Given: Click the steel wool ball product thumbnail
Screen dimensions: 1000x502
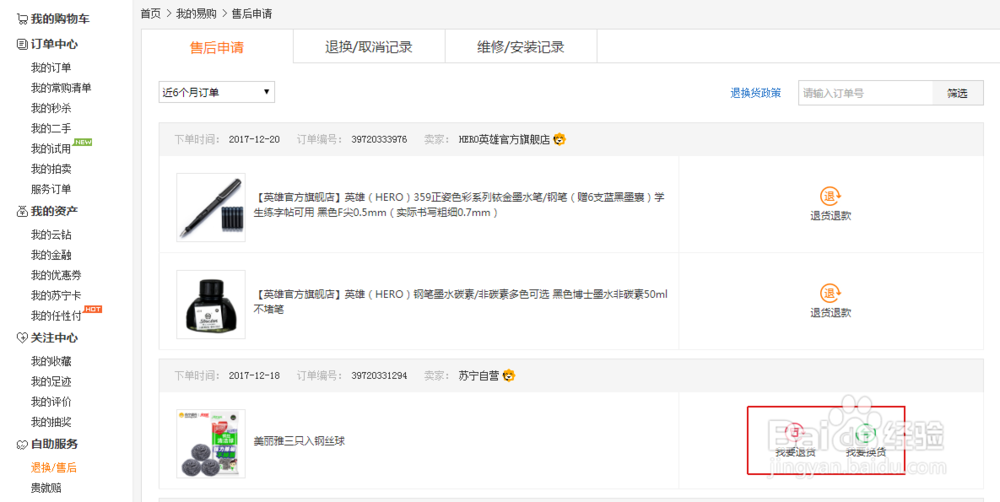Looking at the screenshot, I should point(210,444).
